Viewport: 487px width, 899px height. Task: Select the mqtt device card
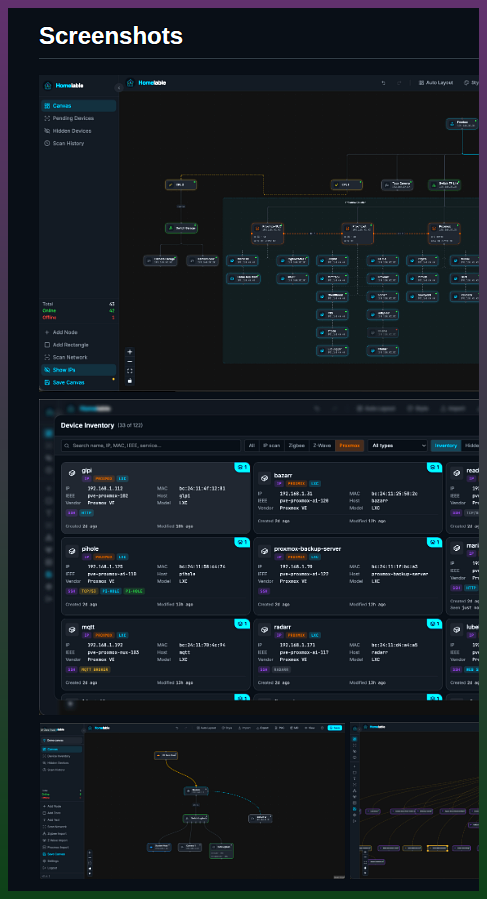click(x=156, y=654)
